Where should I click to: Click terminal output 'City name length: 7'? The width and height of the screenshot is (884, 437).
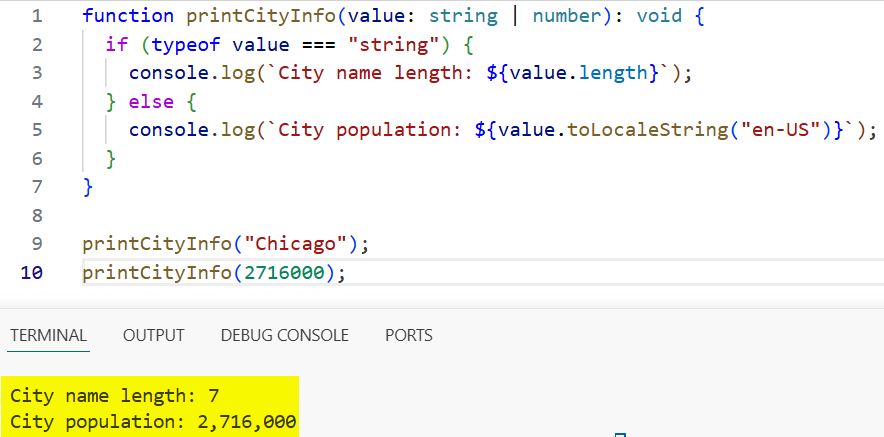point(114,395)
